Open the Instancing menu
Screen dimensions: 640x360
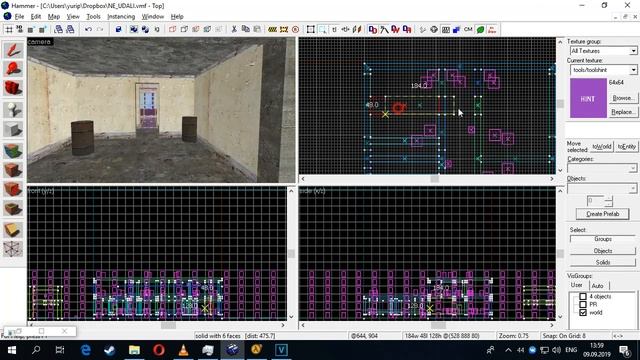(121, 17)
